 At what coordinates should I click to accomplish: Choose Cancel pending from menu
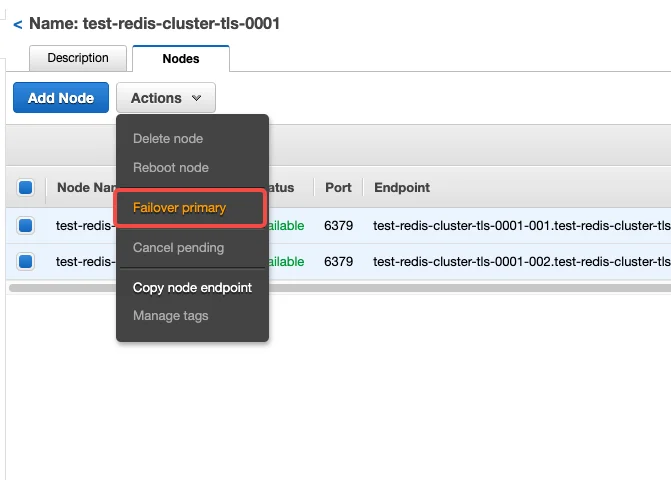[x=178, y=248]
